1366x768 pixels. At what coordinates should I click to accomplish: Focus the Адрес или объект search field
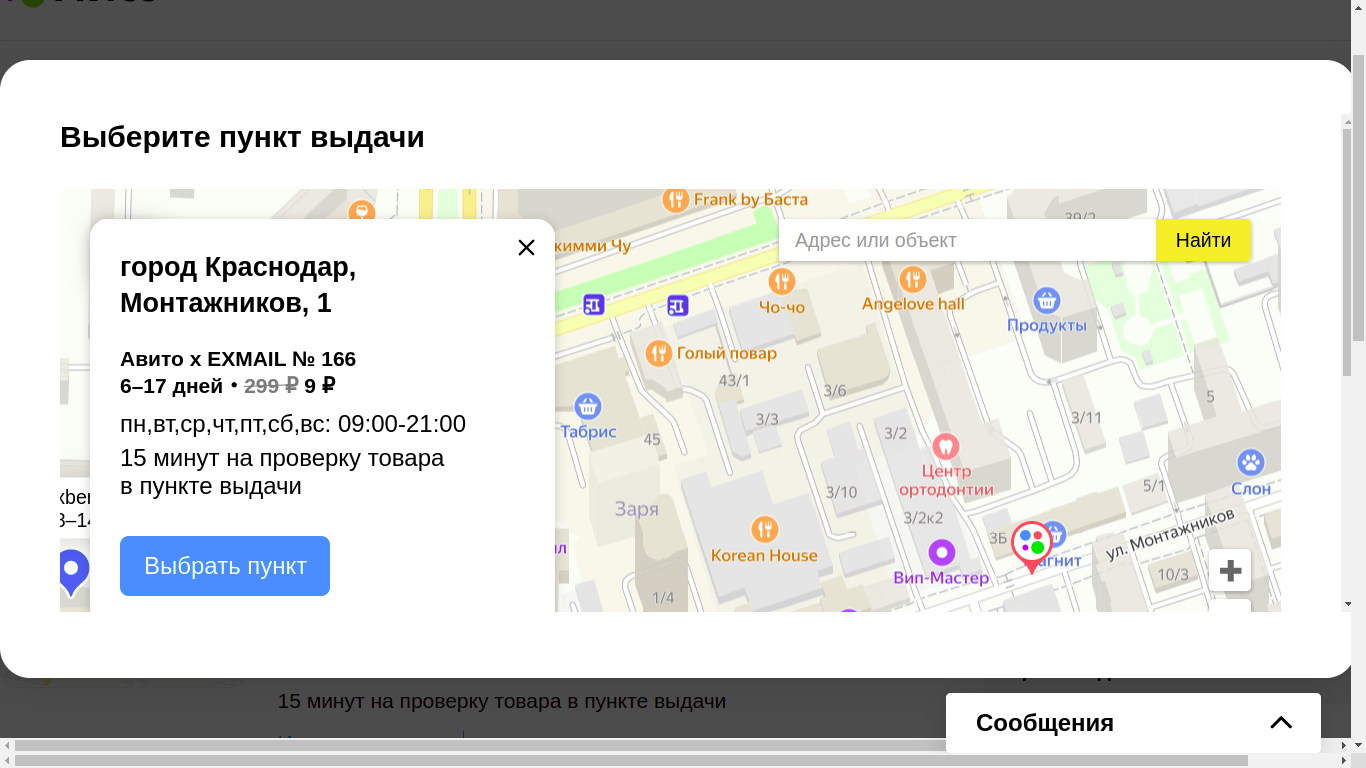click(x=967, y=240)
